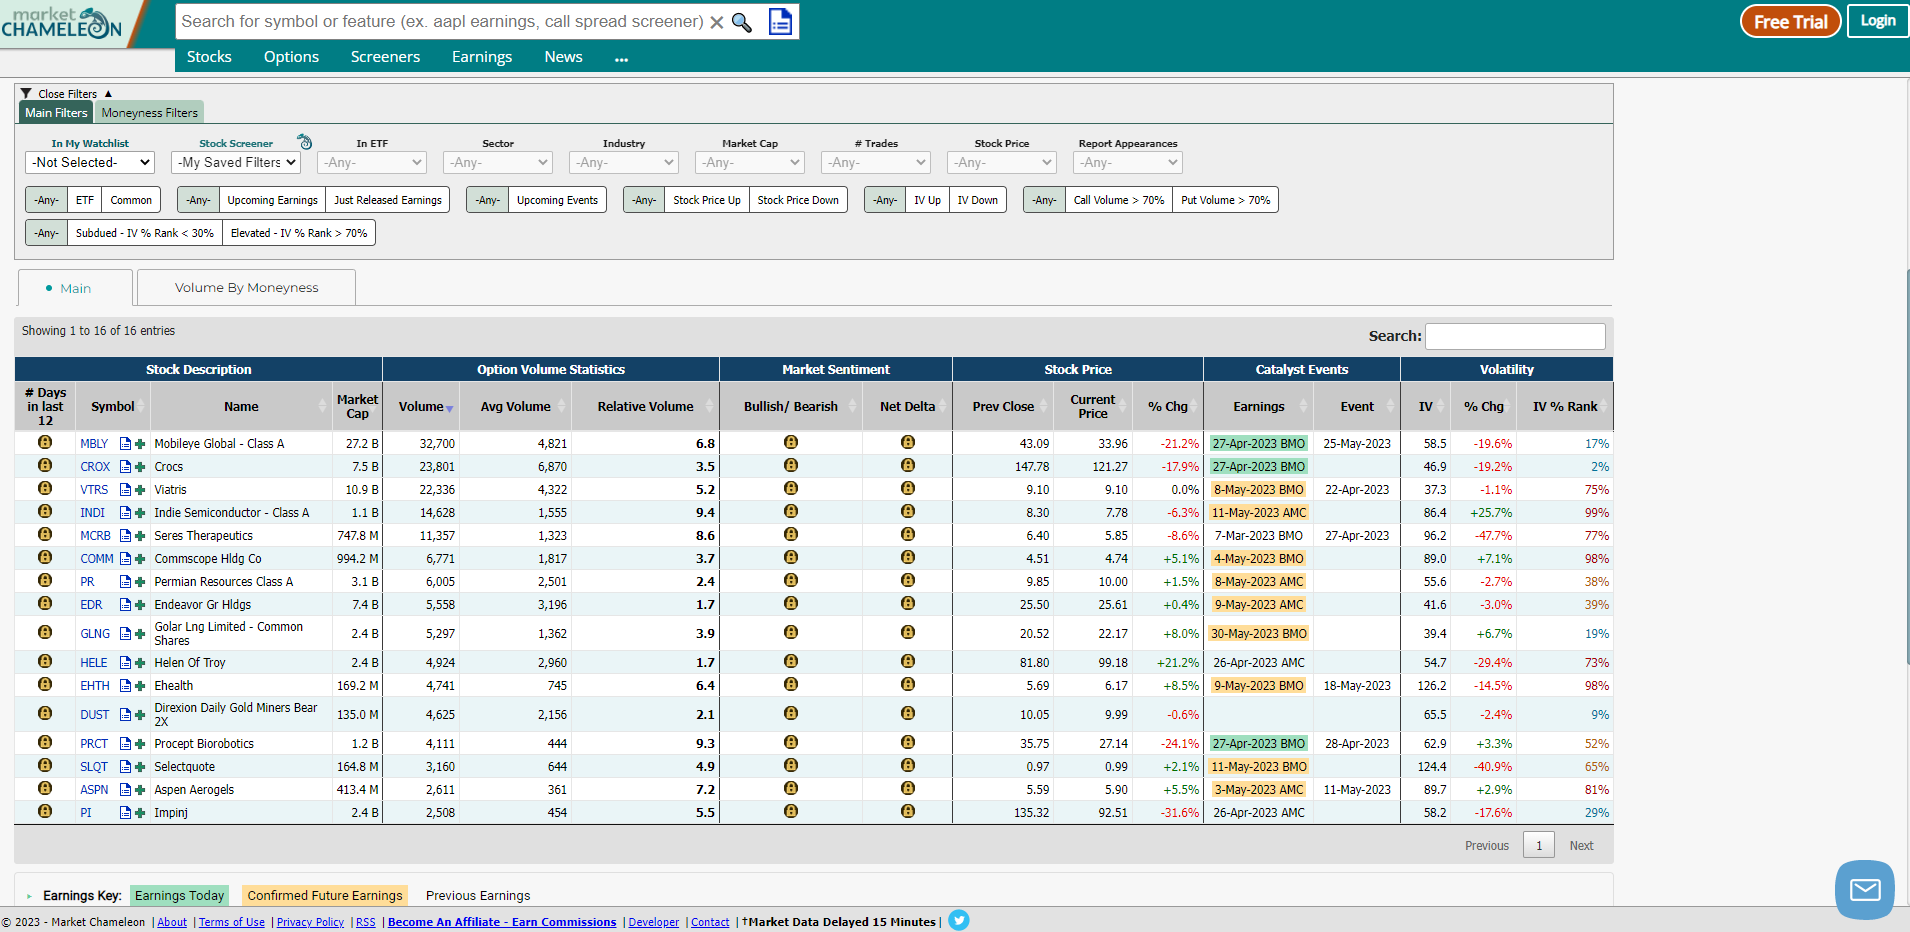1910x932 pixels.
Task: Open the chat message icon at bottom right
Action: (1865, 889)
